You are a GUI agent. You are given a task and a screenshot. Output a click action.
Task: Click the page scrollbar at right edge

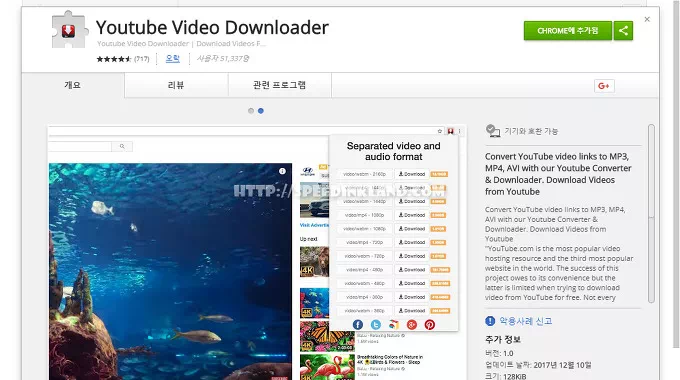(x=677, y=174)
